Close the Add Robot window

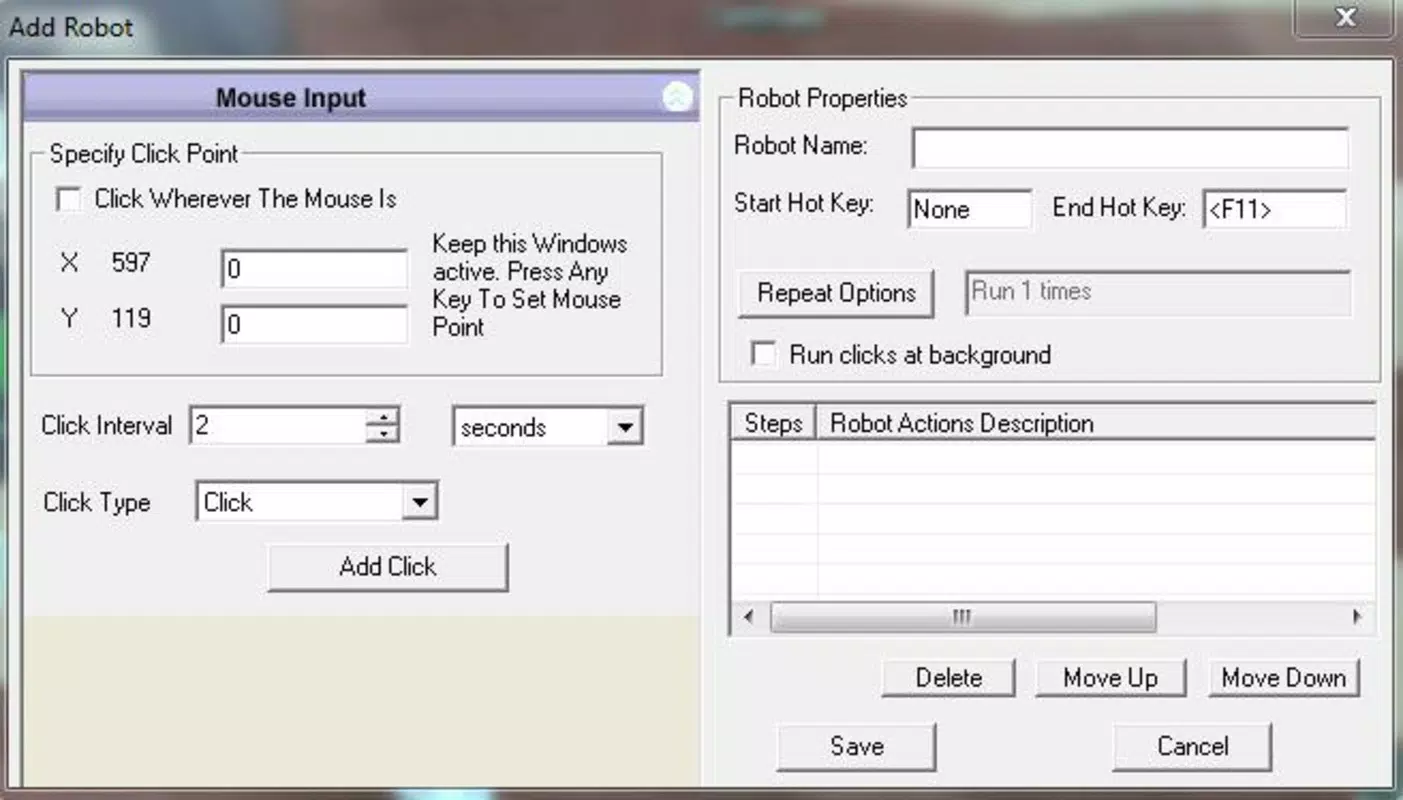(x=1345, y=18)
